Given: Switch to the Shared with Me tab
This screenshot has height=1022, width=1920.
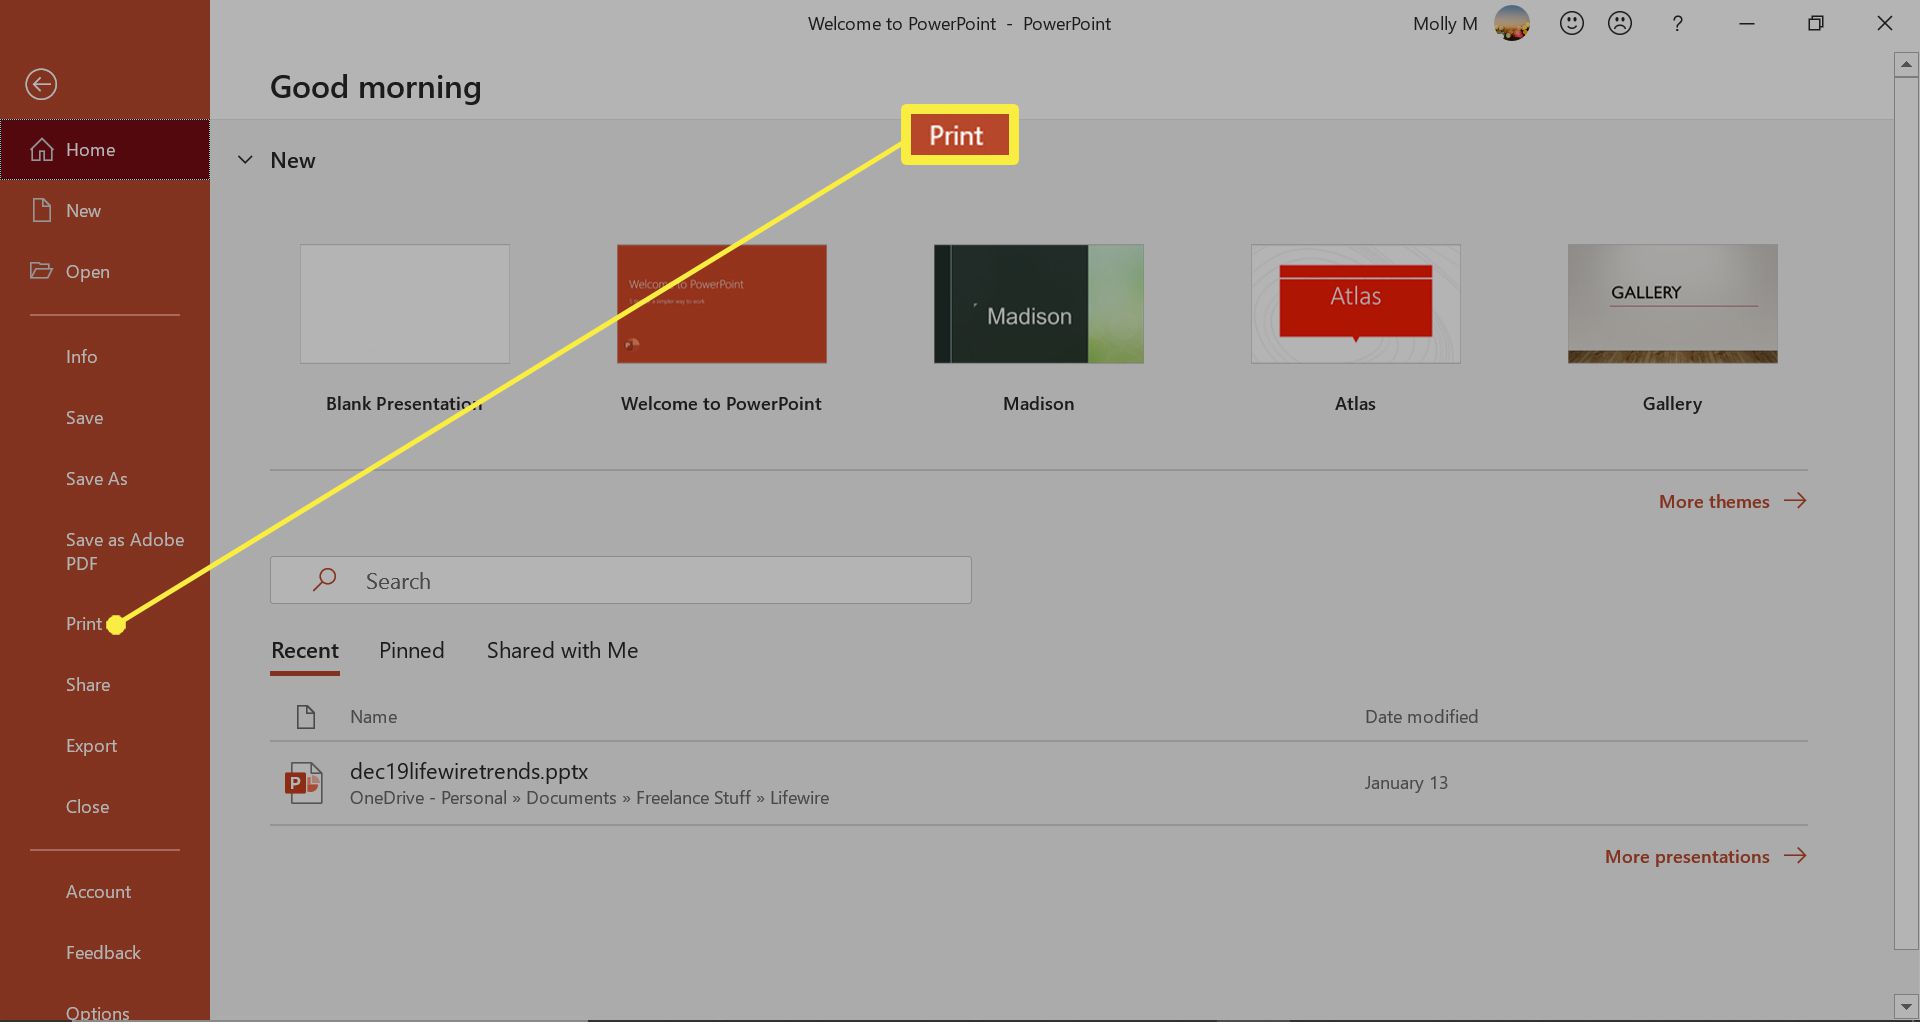Looking at the screenshot, I should 562,651.
